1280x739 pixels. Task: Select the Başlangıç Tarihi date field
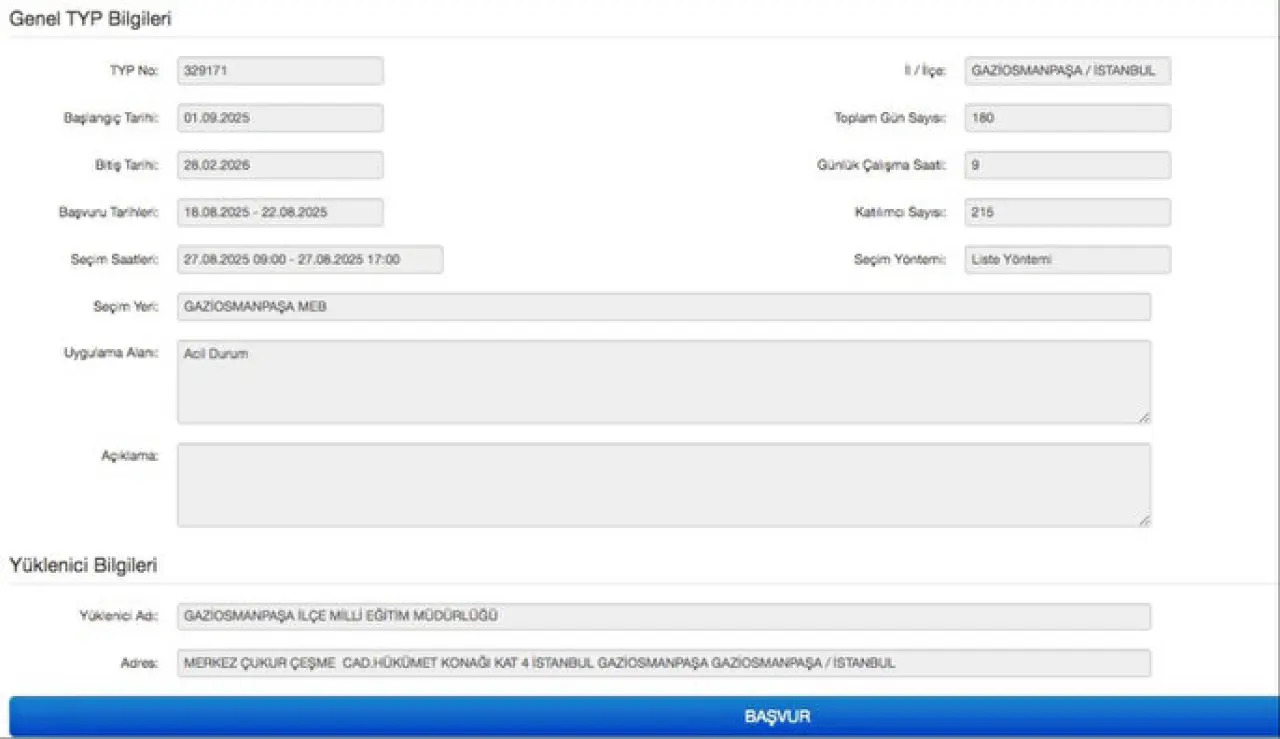280,118
